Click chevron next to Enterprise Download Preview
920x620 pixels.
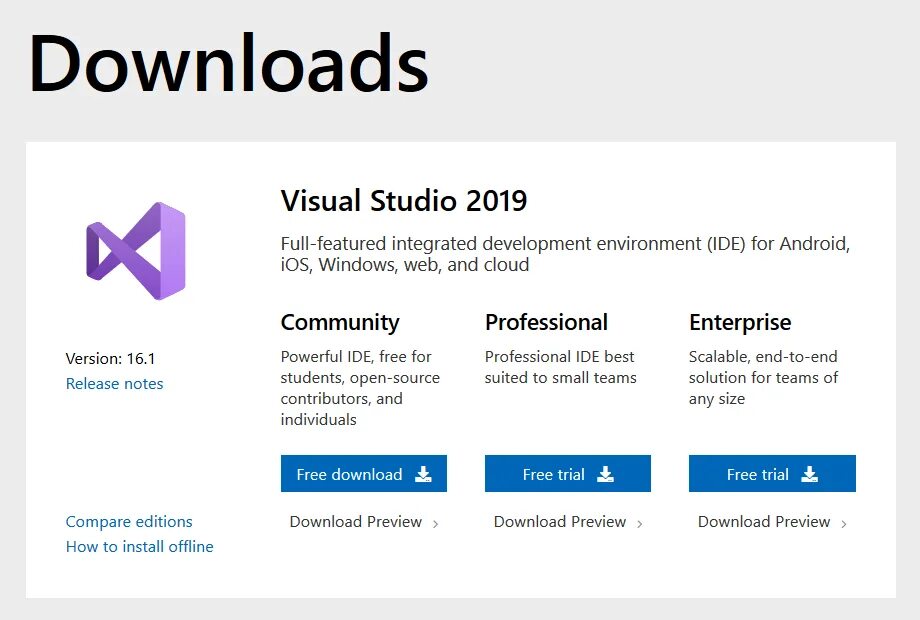844,524
